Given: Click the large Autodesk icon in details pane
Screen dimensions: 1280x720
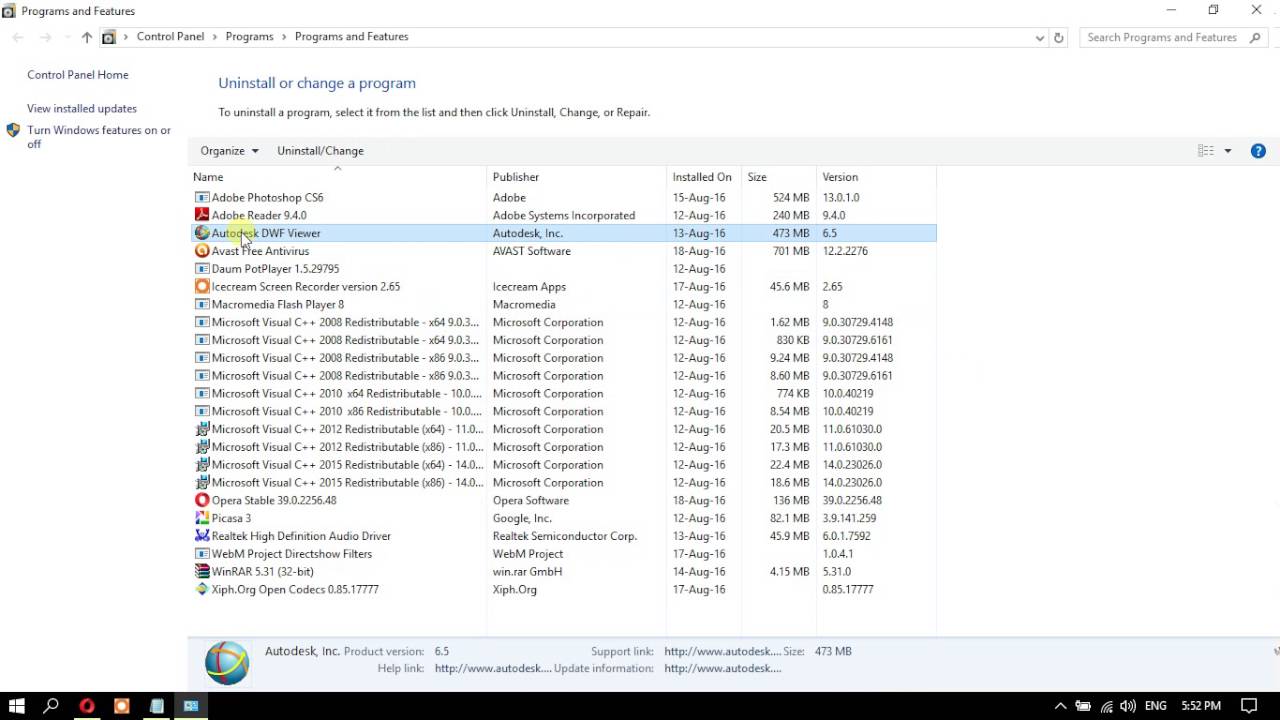Looking at the screenshot, I should tap(227, 662).
